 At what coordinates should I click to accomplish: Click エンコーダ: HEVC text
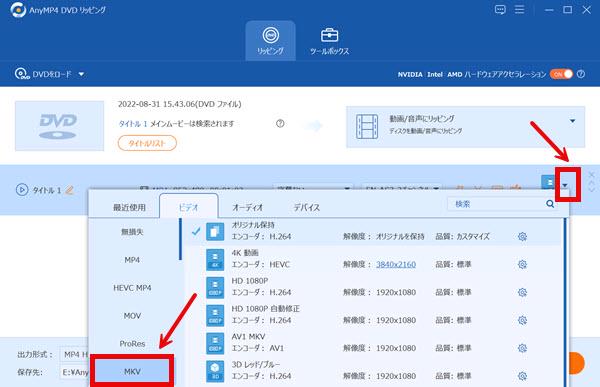[261, 265]
